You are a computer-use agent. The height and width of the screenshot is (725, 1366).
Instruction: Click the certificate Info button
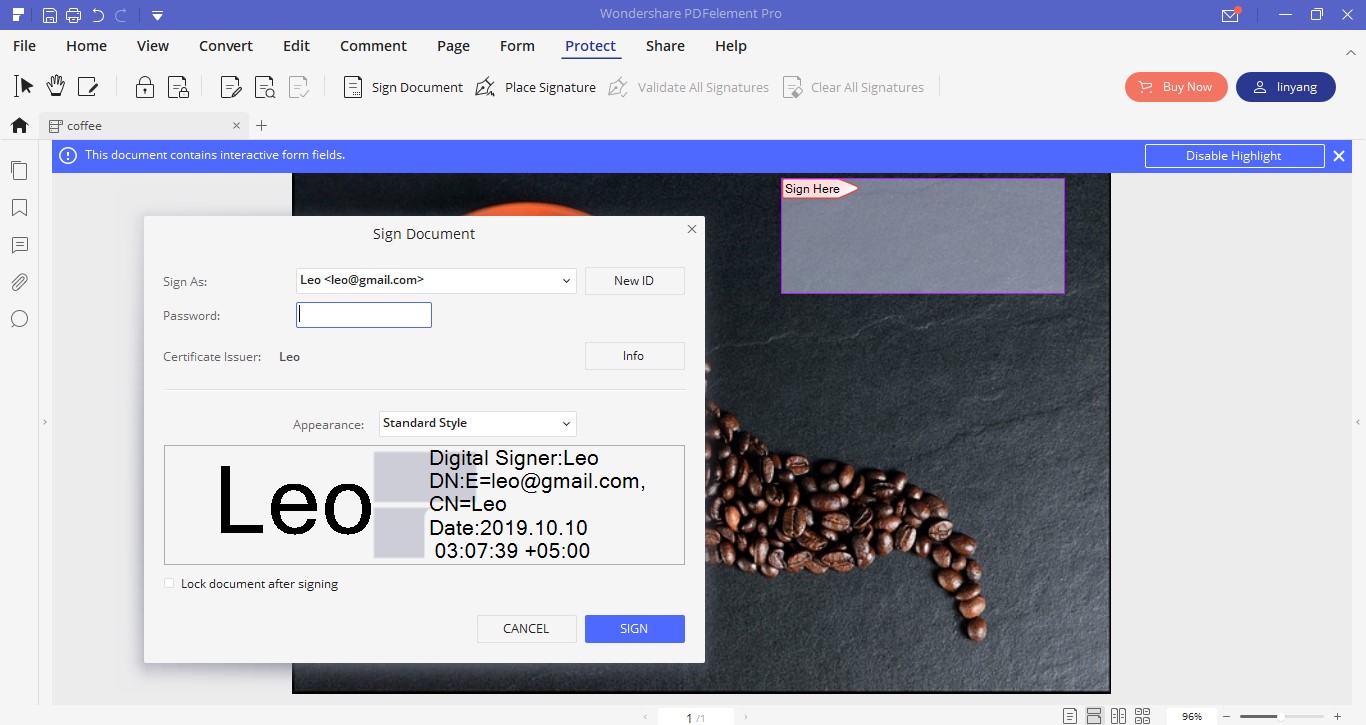[634, 356]
